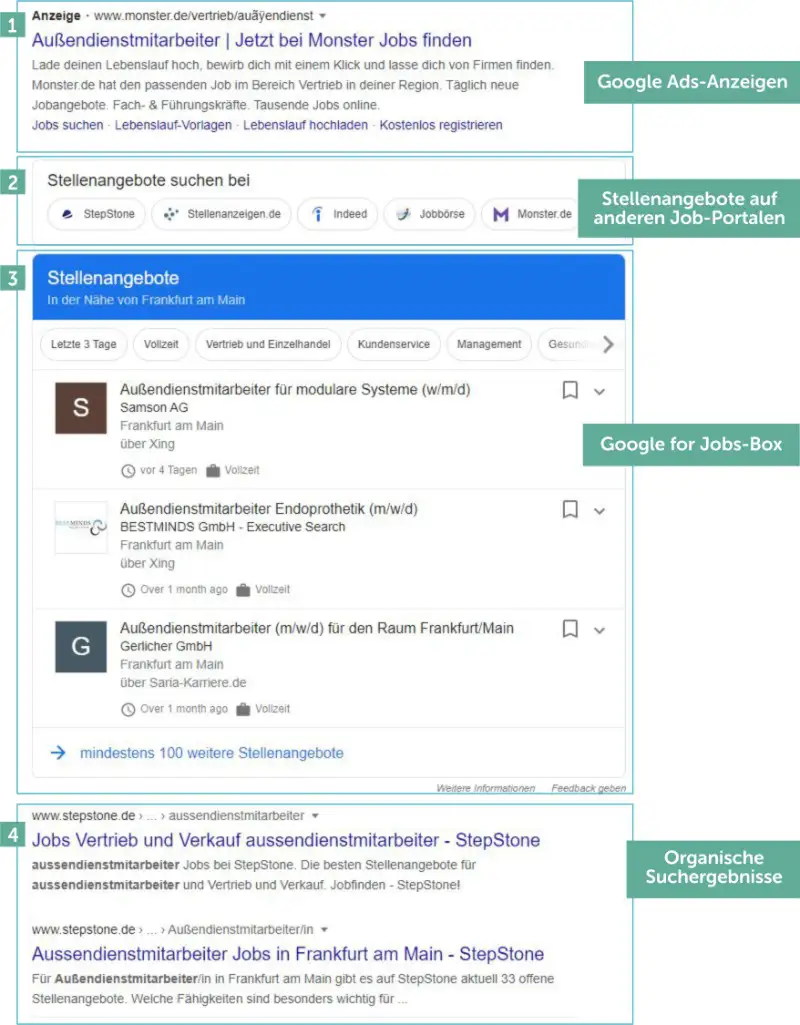Viewport: 800px width, 1025px height.
Task: Click the blue Stellenangebote box header
Action: [x=329, y=287]
